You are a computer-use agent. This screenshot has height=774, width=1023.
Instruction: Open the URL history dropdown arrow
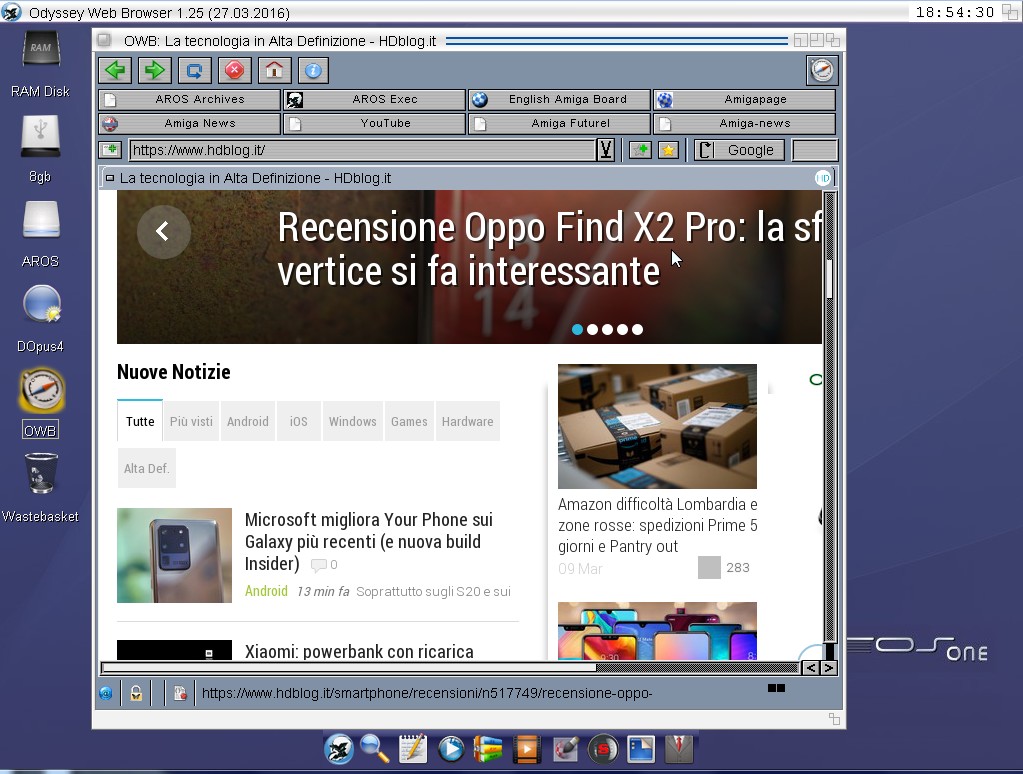pos(605,150)
